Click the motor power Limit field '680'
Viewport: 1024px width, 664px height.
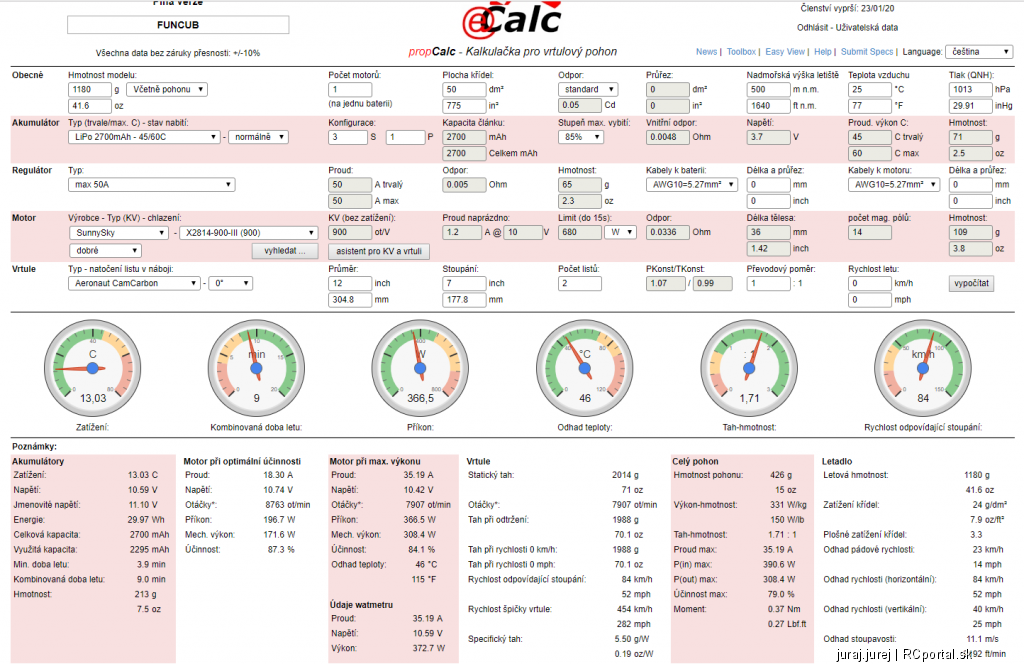tap(580, 232)
